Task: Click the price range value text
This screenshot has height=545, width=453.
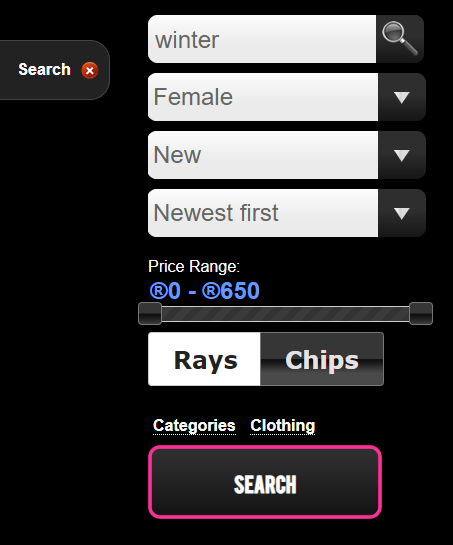Action: tap(204, 291)
